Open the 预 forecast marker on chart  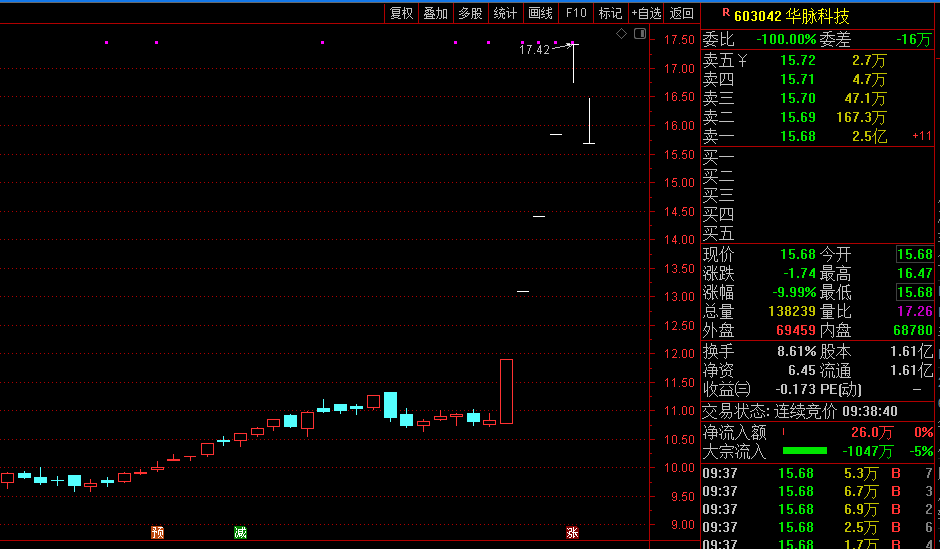tap(158, 532)
